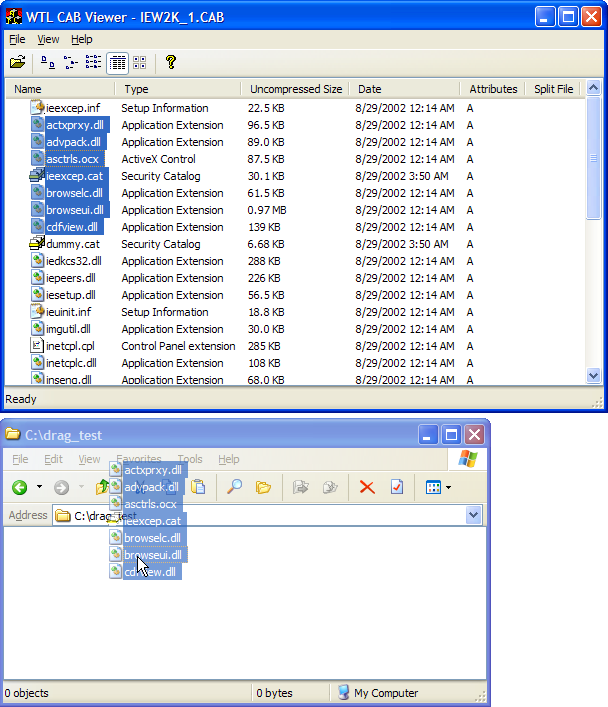The image size is (608, 707).
Task: Switch to Small Icons view in CAB Viewer
Action: (70, 62)
